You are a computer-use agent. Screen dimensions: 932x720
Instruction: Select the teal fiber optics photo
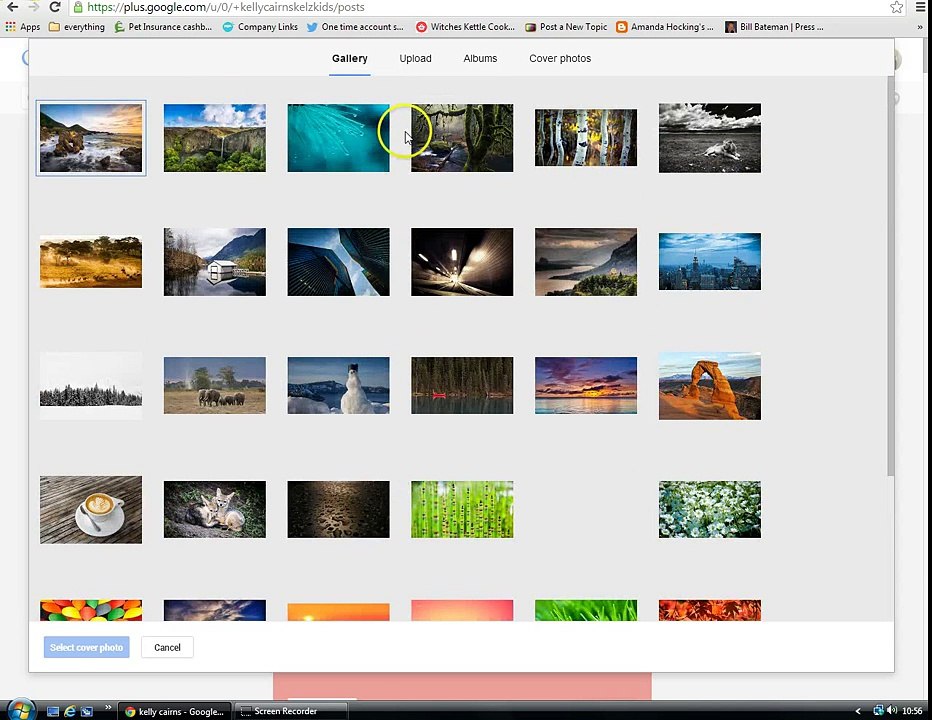(338, 138)
